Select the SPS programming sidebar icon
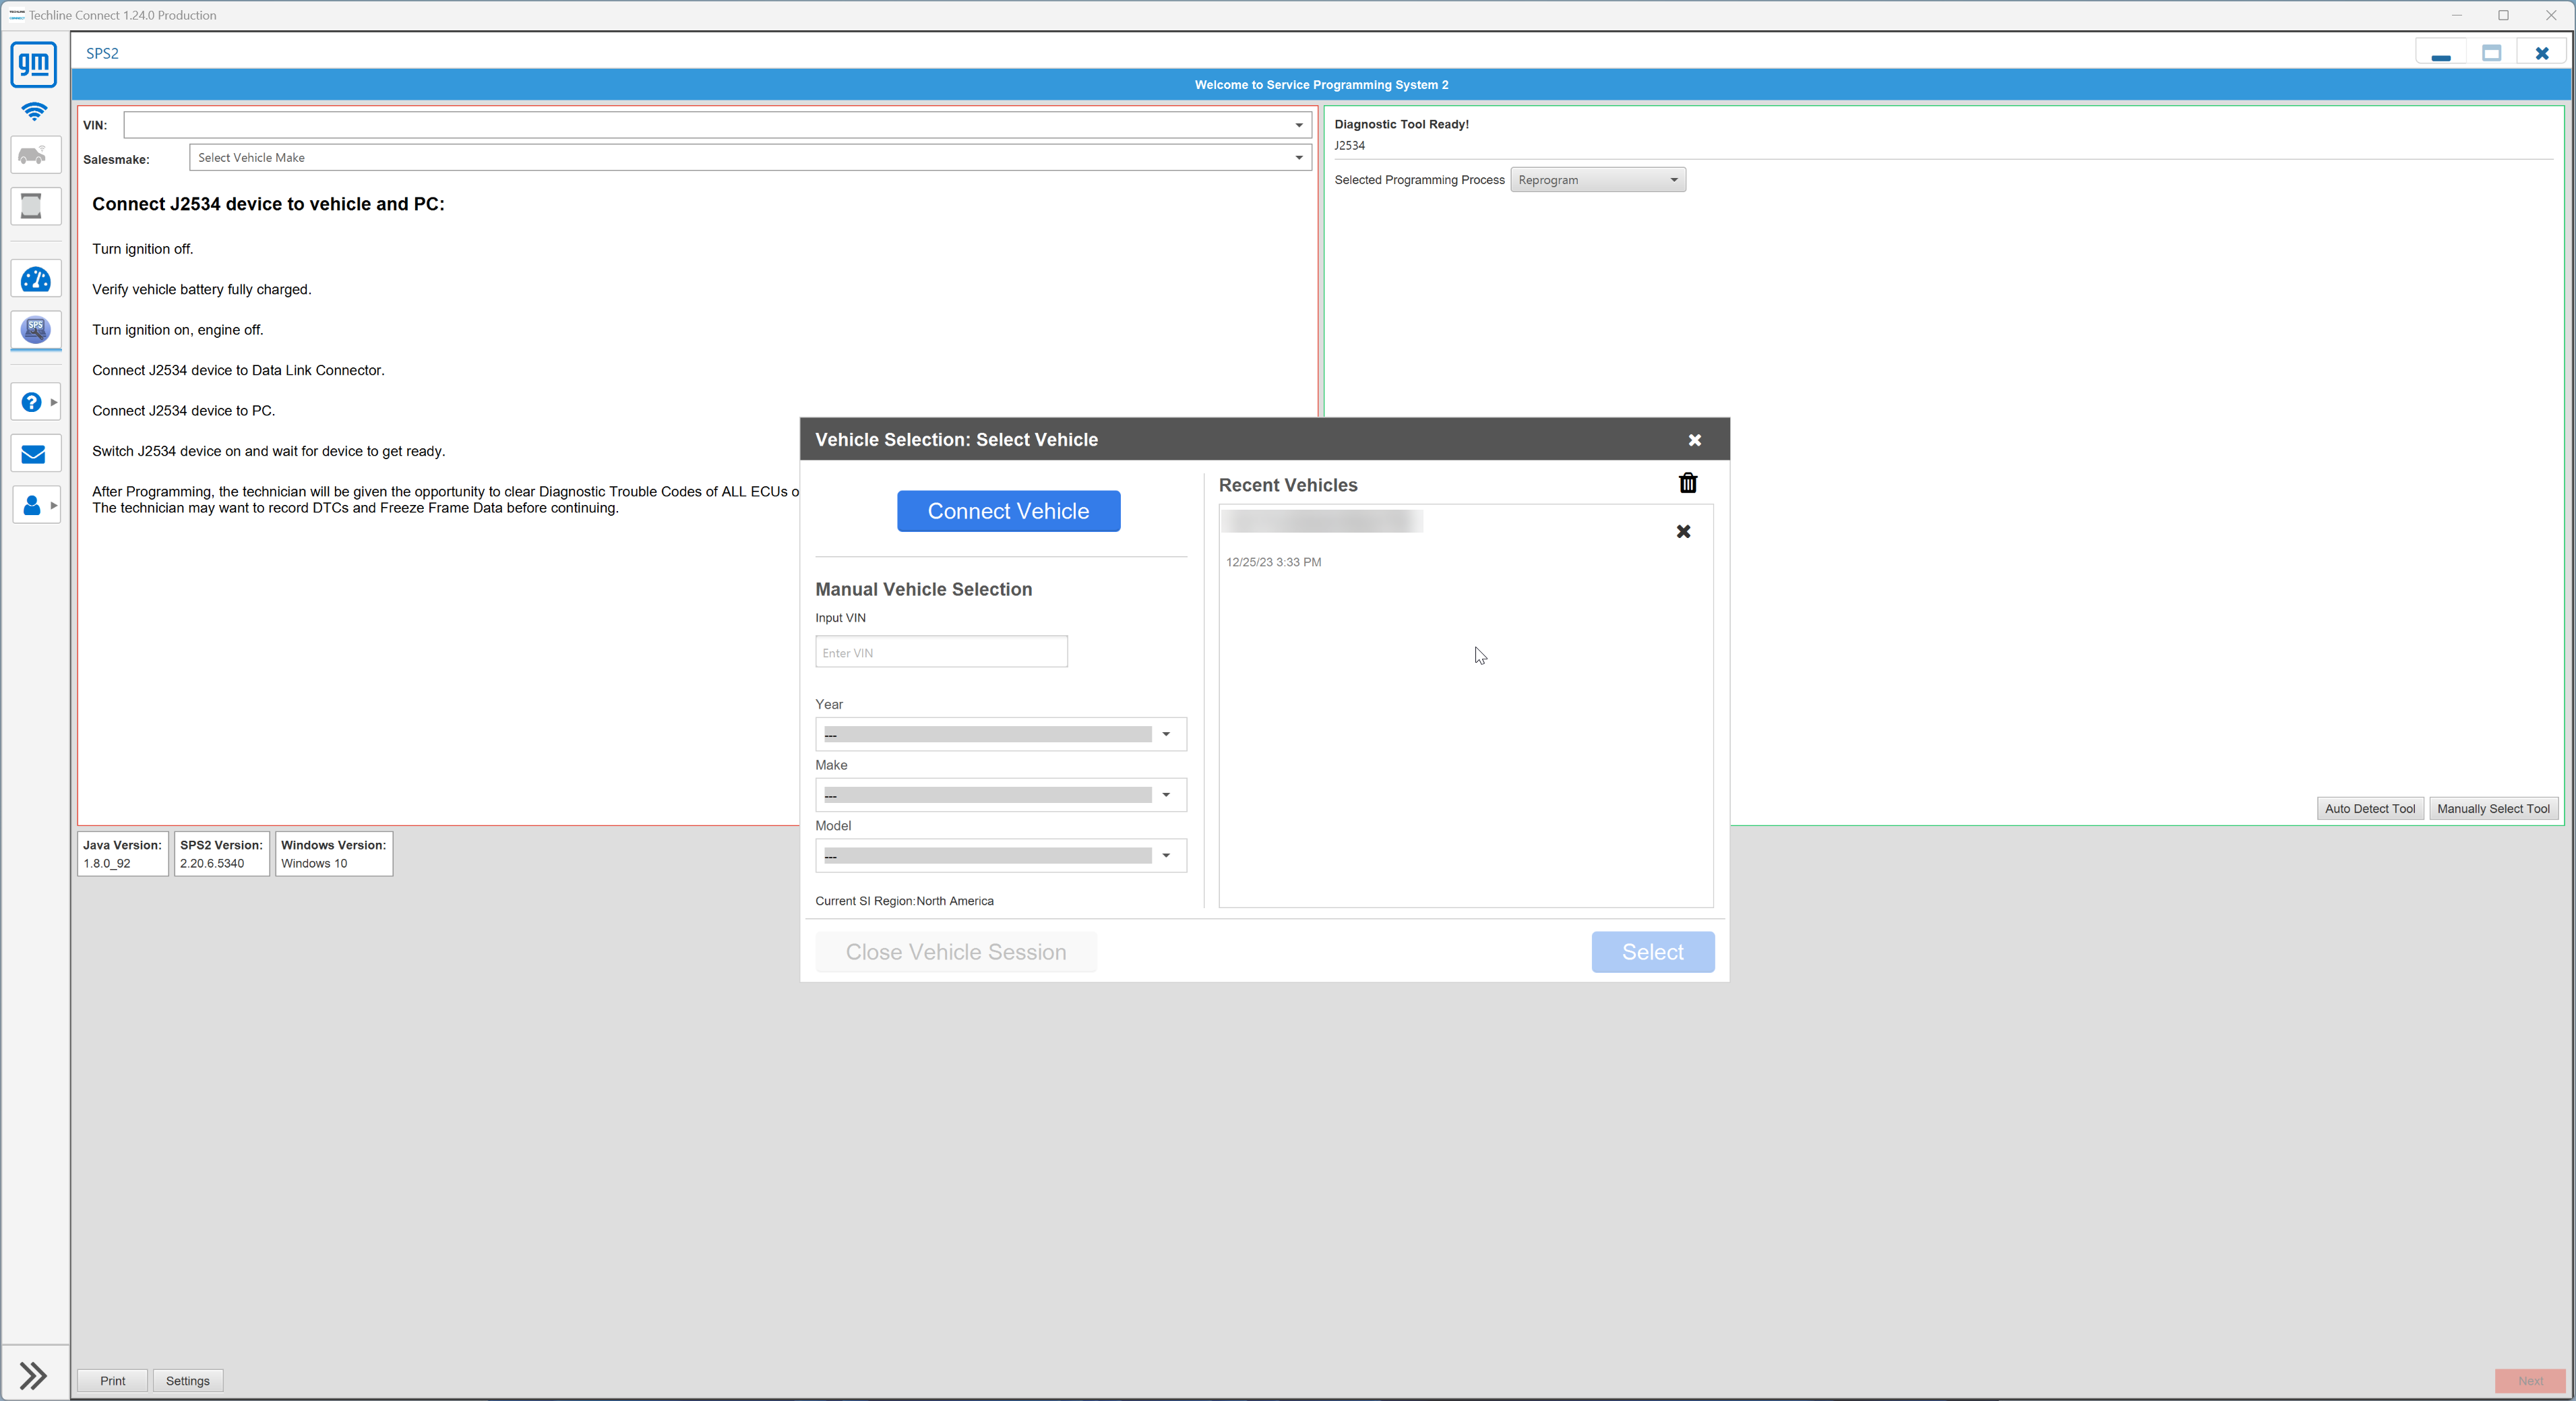The width and height of the screenshot is (2576, 1401). coord(35,330)
